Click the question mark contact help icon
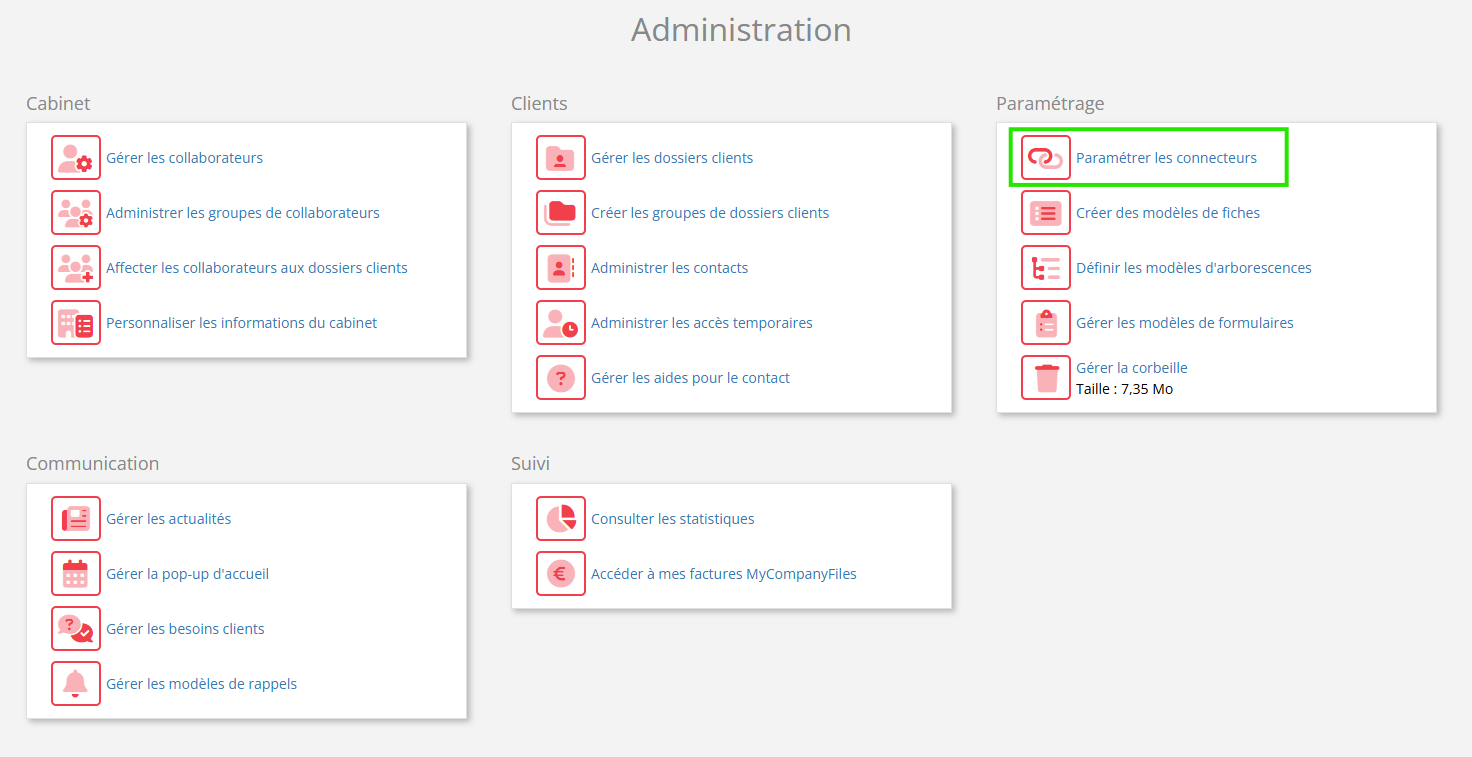The image size is (1472, 757). point(561,378)
